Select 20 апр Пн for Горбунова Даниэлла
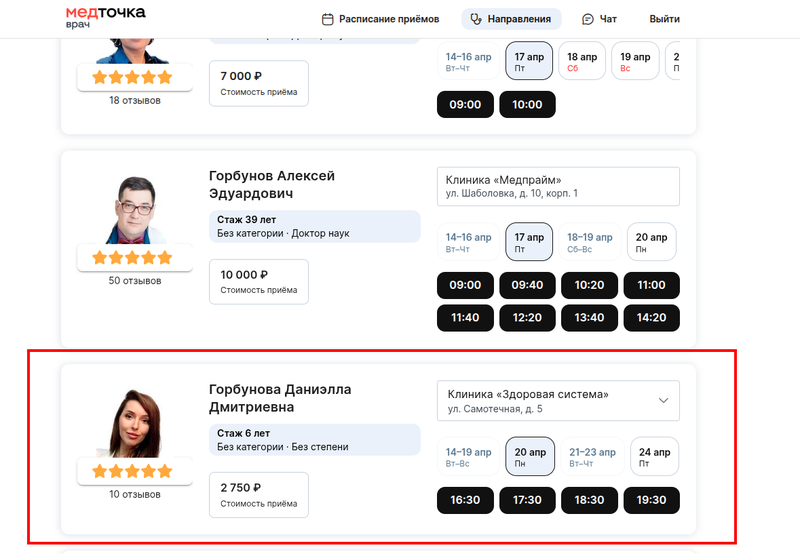The image size is (800, 554). point(530,457)
